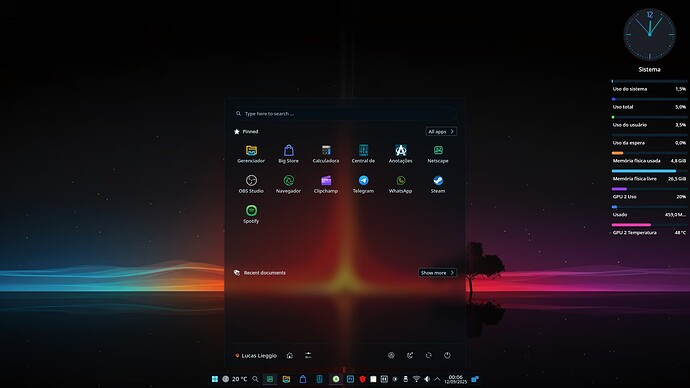Open Telegram from the pinned grid
Viewport: 690px width, 388px height.
(x=363, y=184)
